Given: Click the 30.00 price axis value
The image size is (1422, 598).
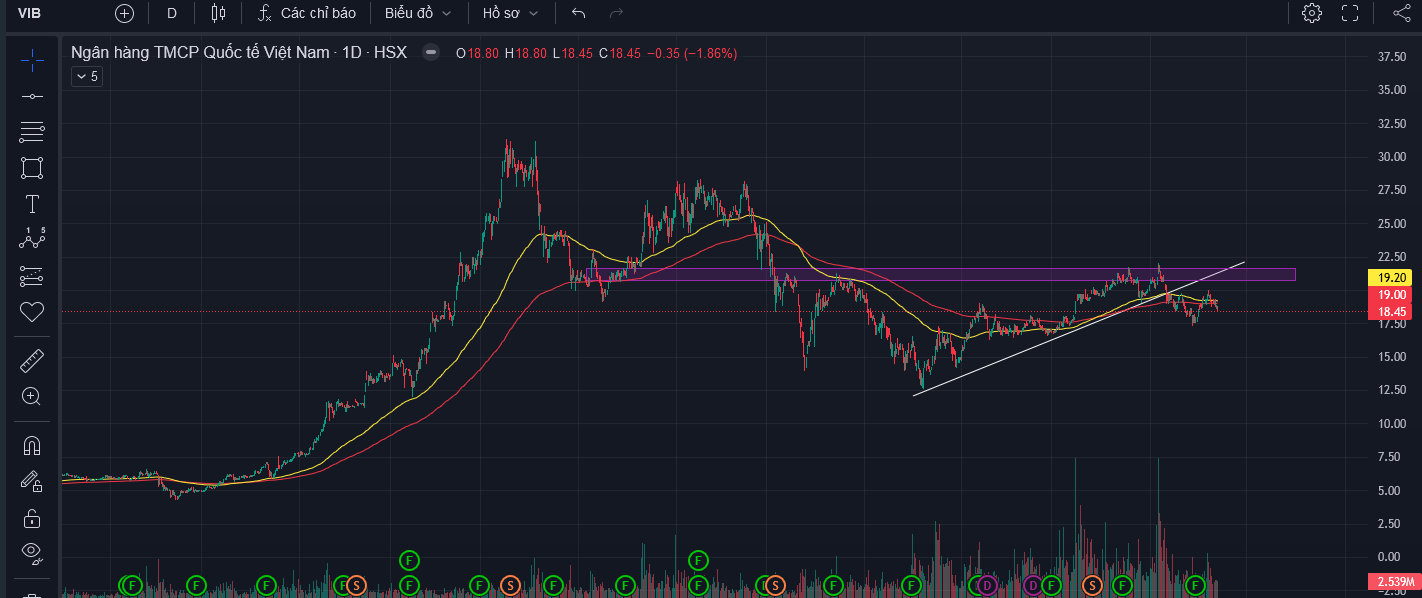Looking at the screenshot, I should [x=1393, y=157].
